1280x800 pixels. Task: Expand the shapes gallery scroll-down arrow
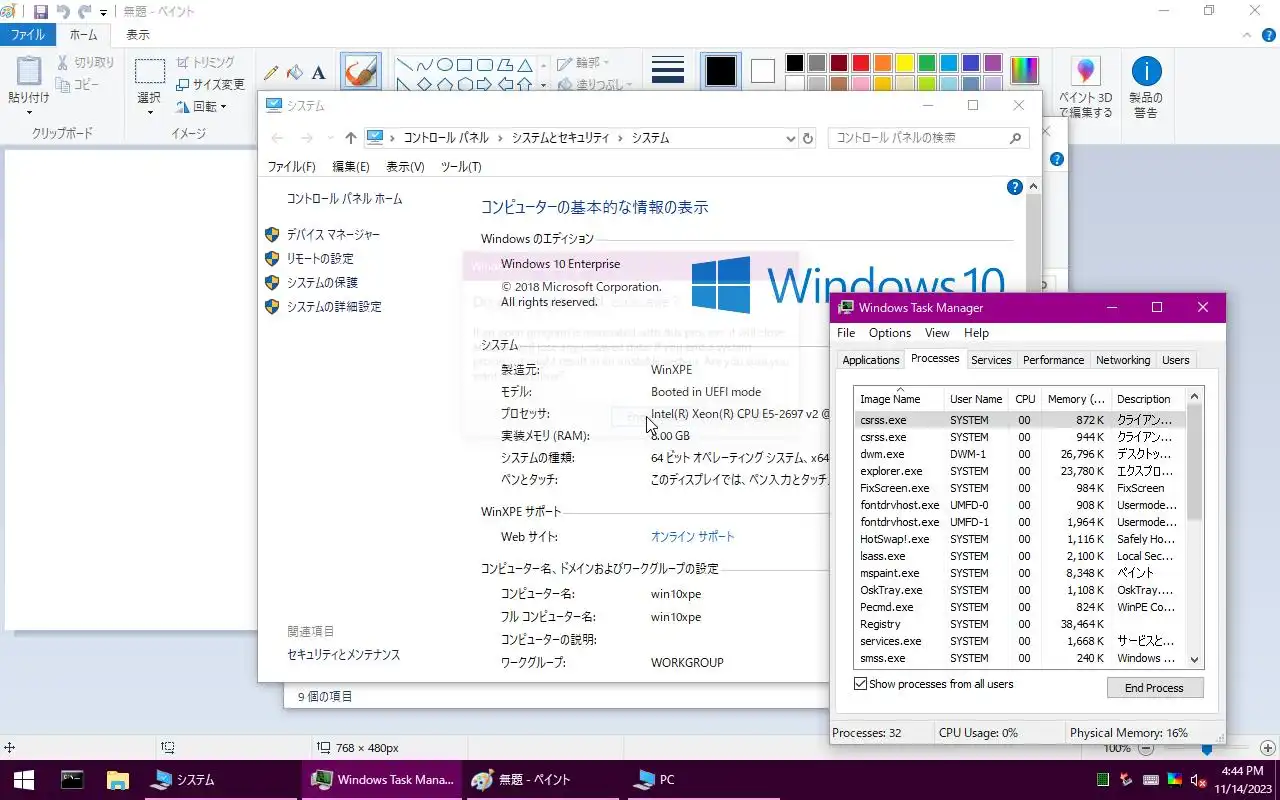[x=543, y=85]
